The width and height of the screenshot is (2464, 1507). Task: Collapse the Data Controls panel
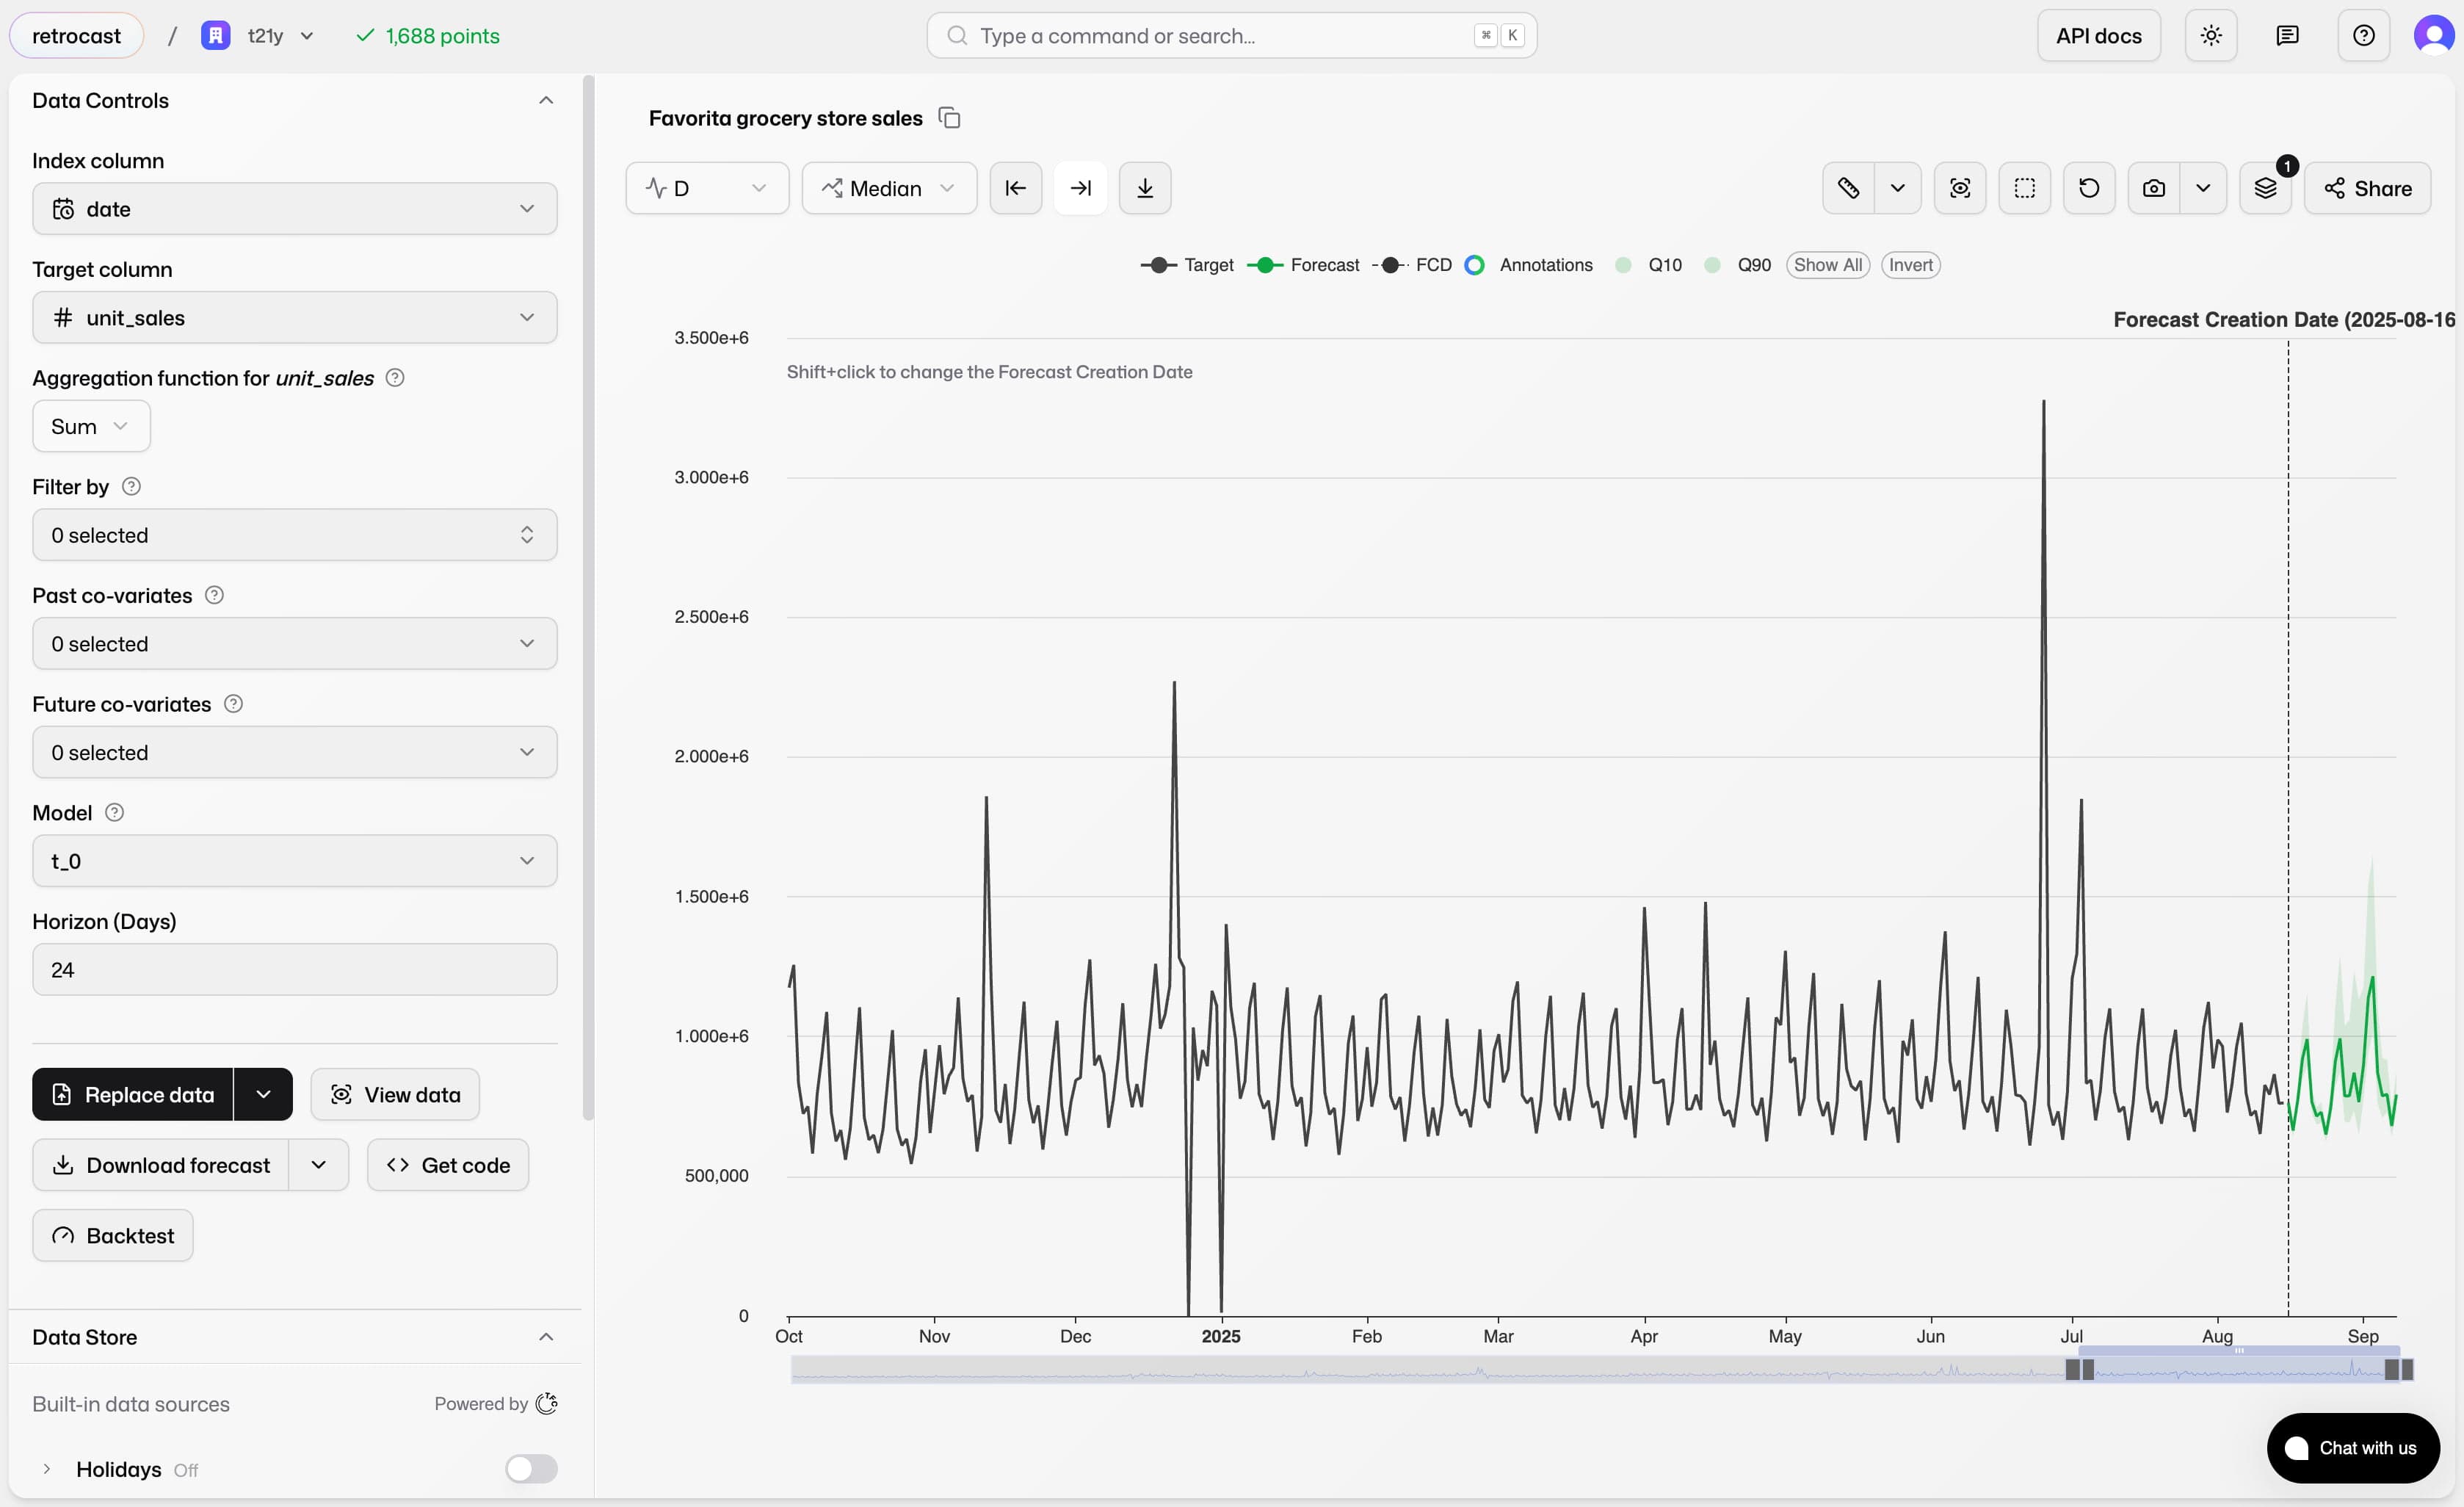(x=546, y=100)
